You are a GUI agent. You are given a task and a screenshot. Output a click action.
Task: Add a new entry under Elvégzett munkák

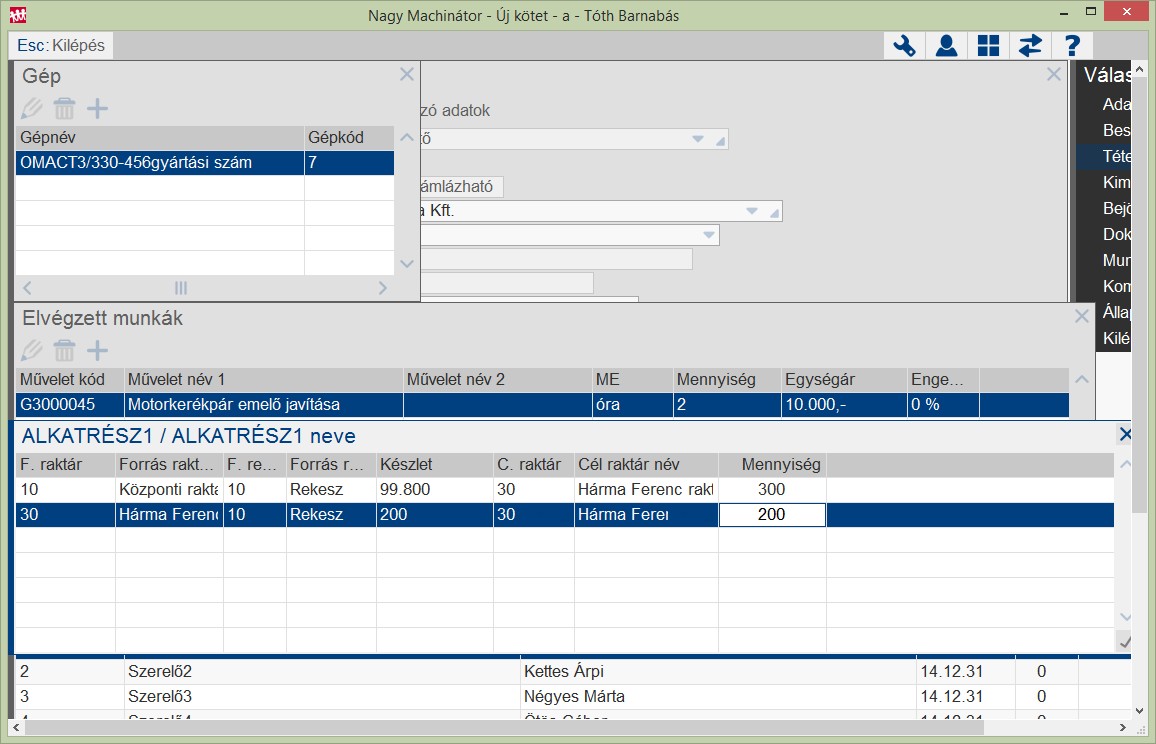click(97, 350)
